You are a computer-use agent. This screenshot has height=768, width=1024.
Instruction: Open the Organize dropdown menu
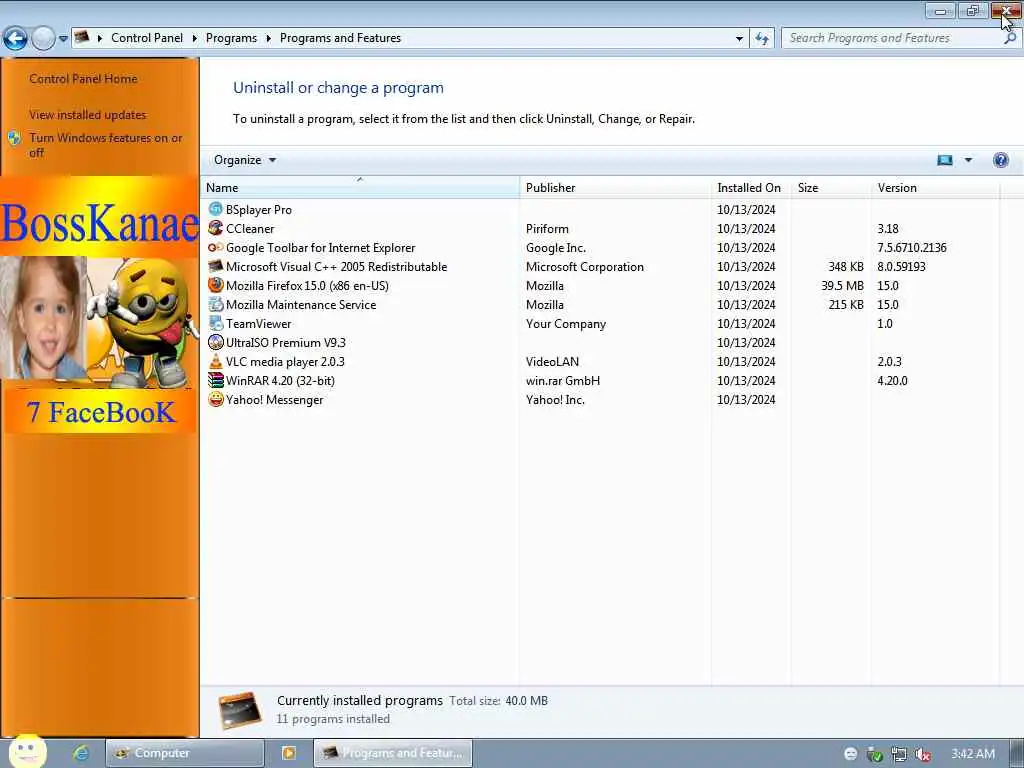coord(245,160)
